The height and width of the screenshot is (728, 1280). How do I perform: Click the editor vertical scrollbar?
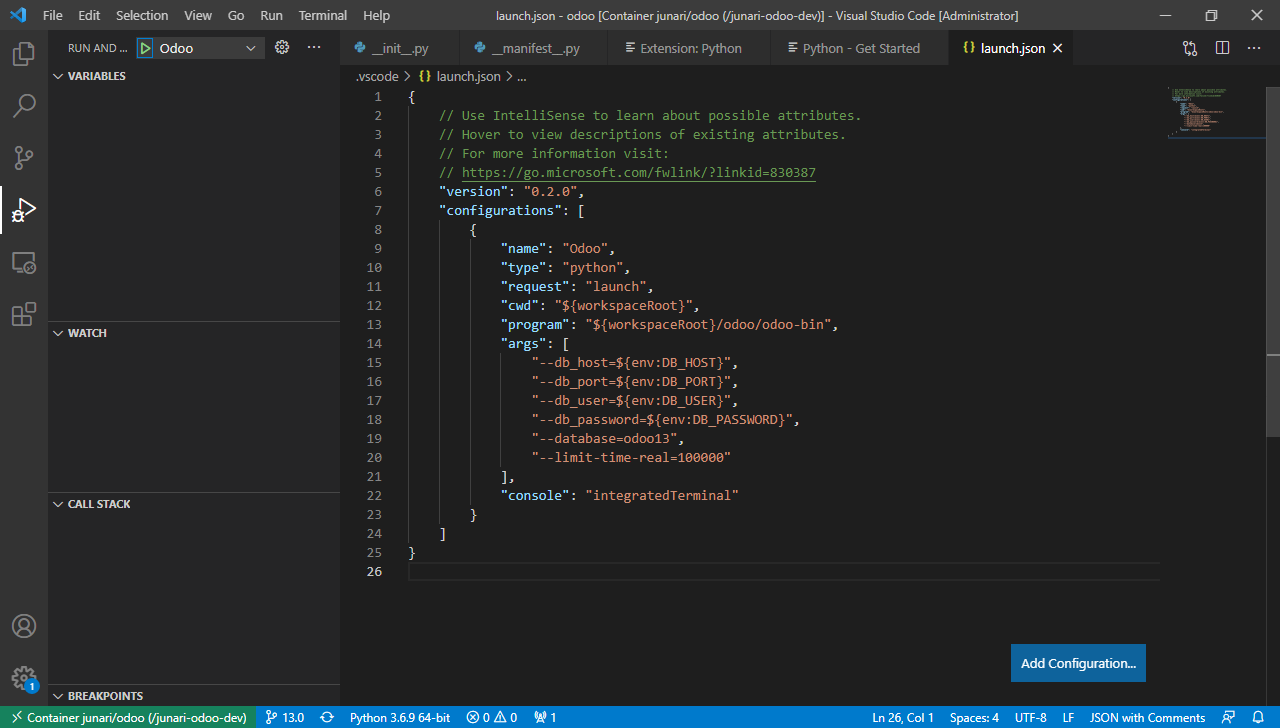tap(1273, 260)
